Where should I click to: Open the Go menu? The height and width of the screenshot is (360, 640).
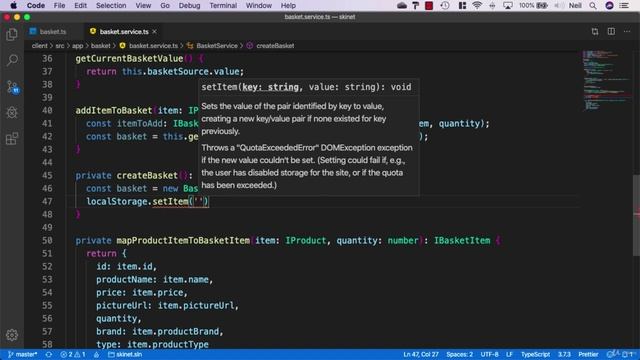[x=165, y=5]
